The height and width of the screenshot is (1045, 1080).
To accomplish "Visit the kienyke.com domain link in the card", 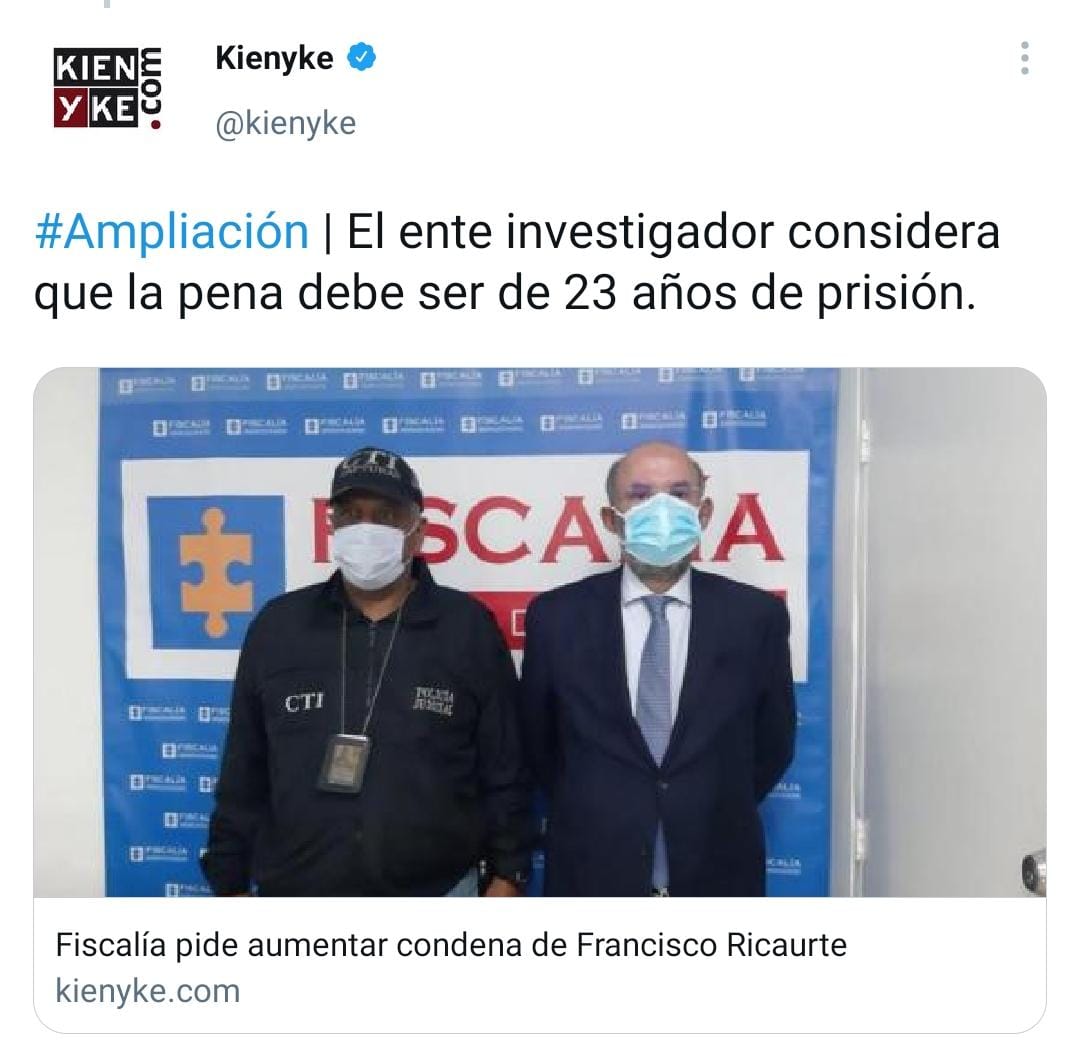I will pos(147,991).
